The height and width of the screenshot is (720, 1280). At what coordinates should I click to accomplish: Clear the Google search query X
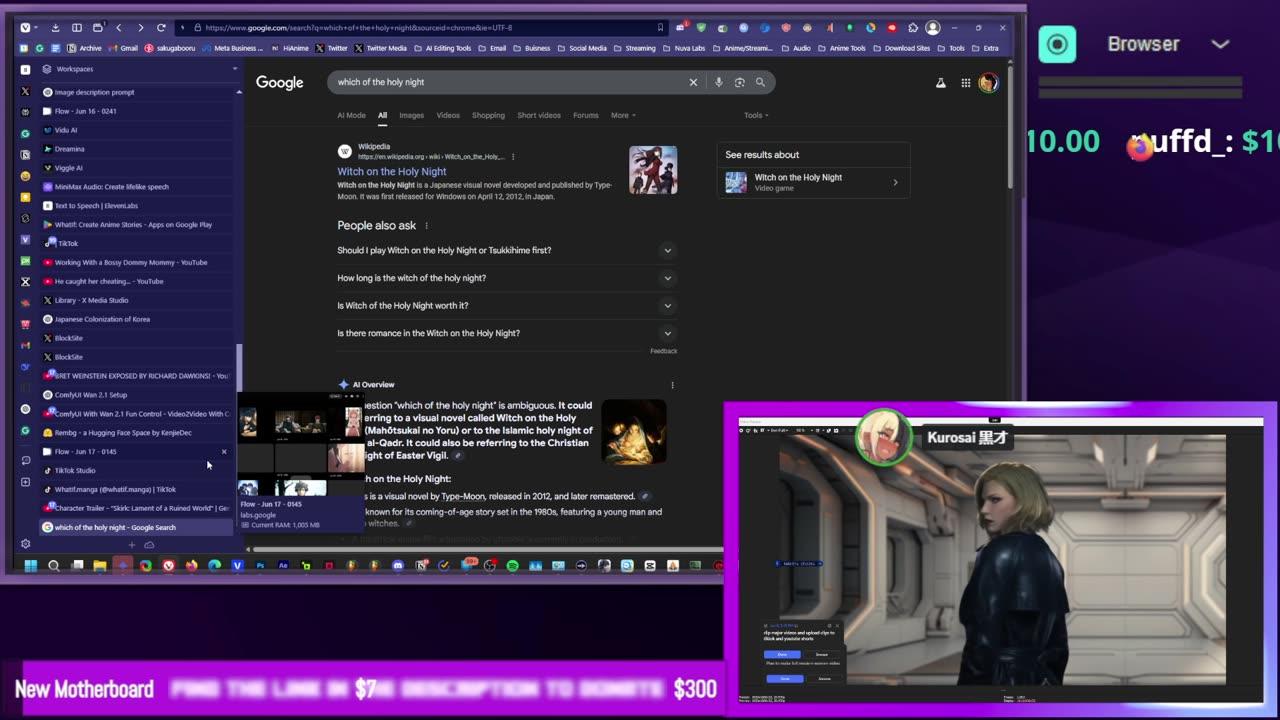coord(693,82)
